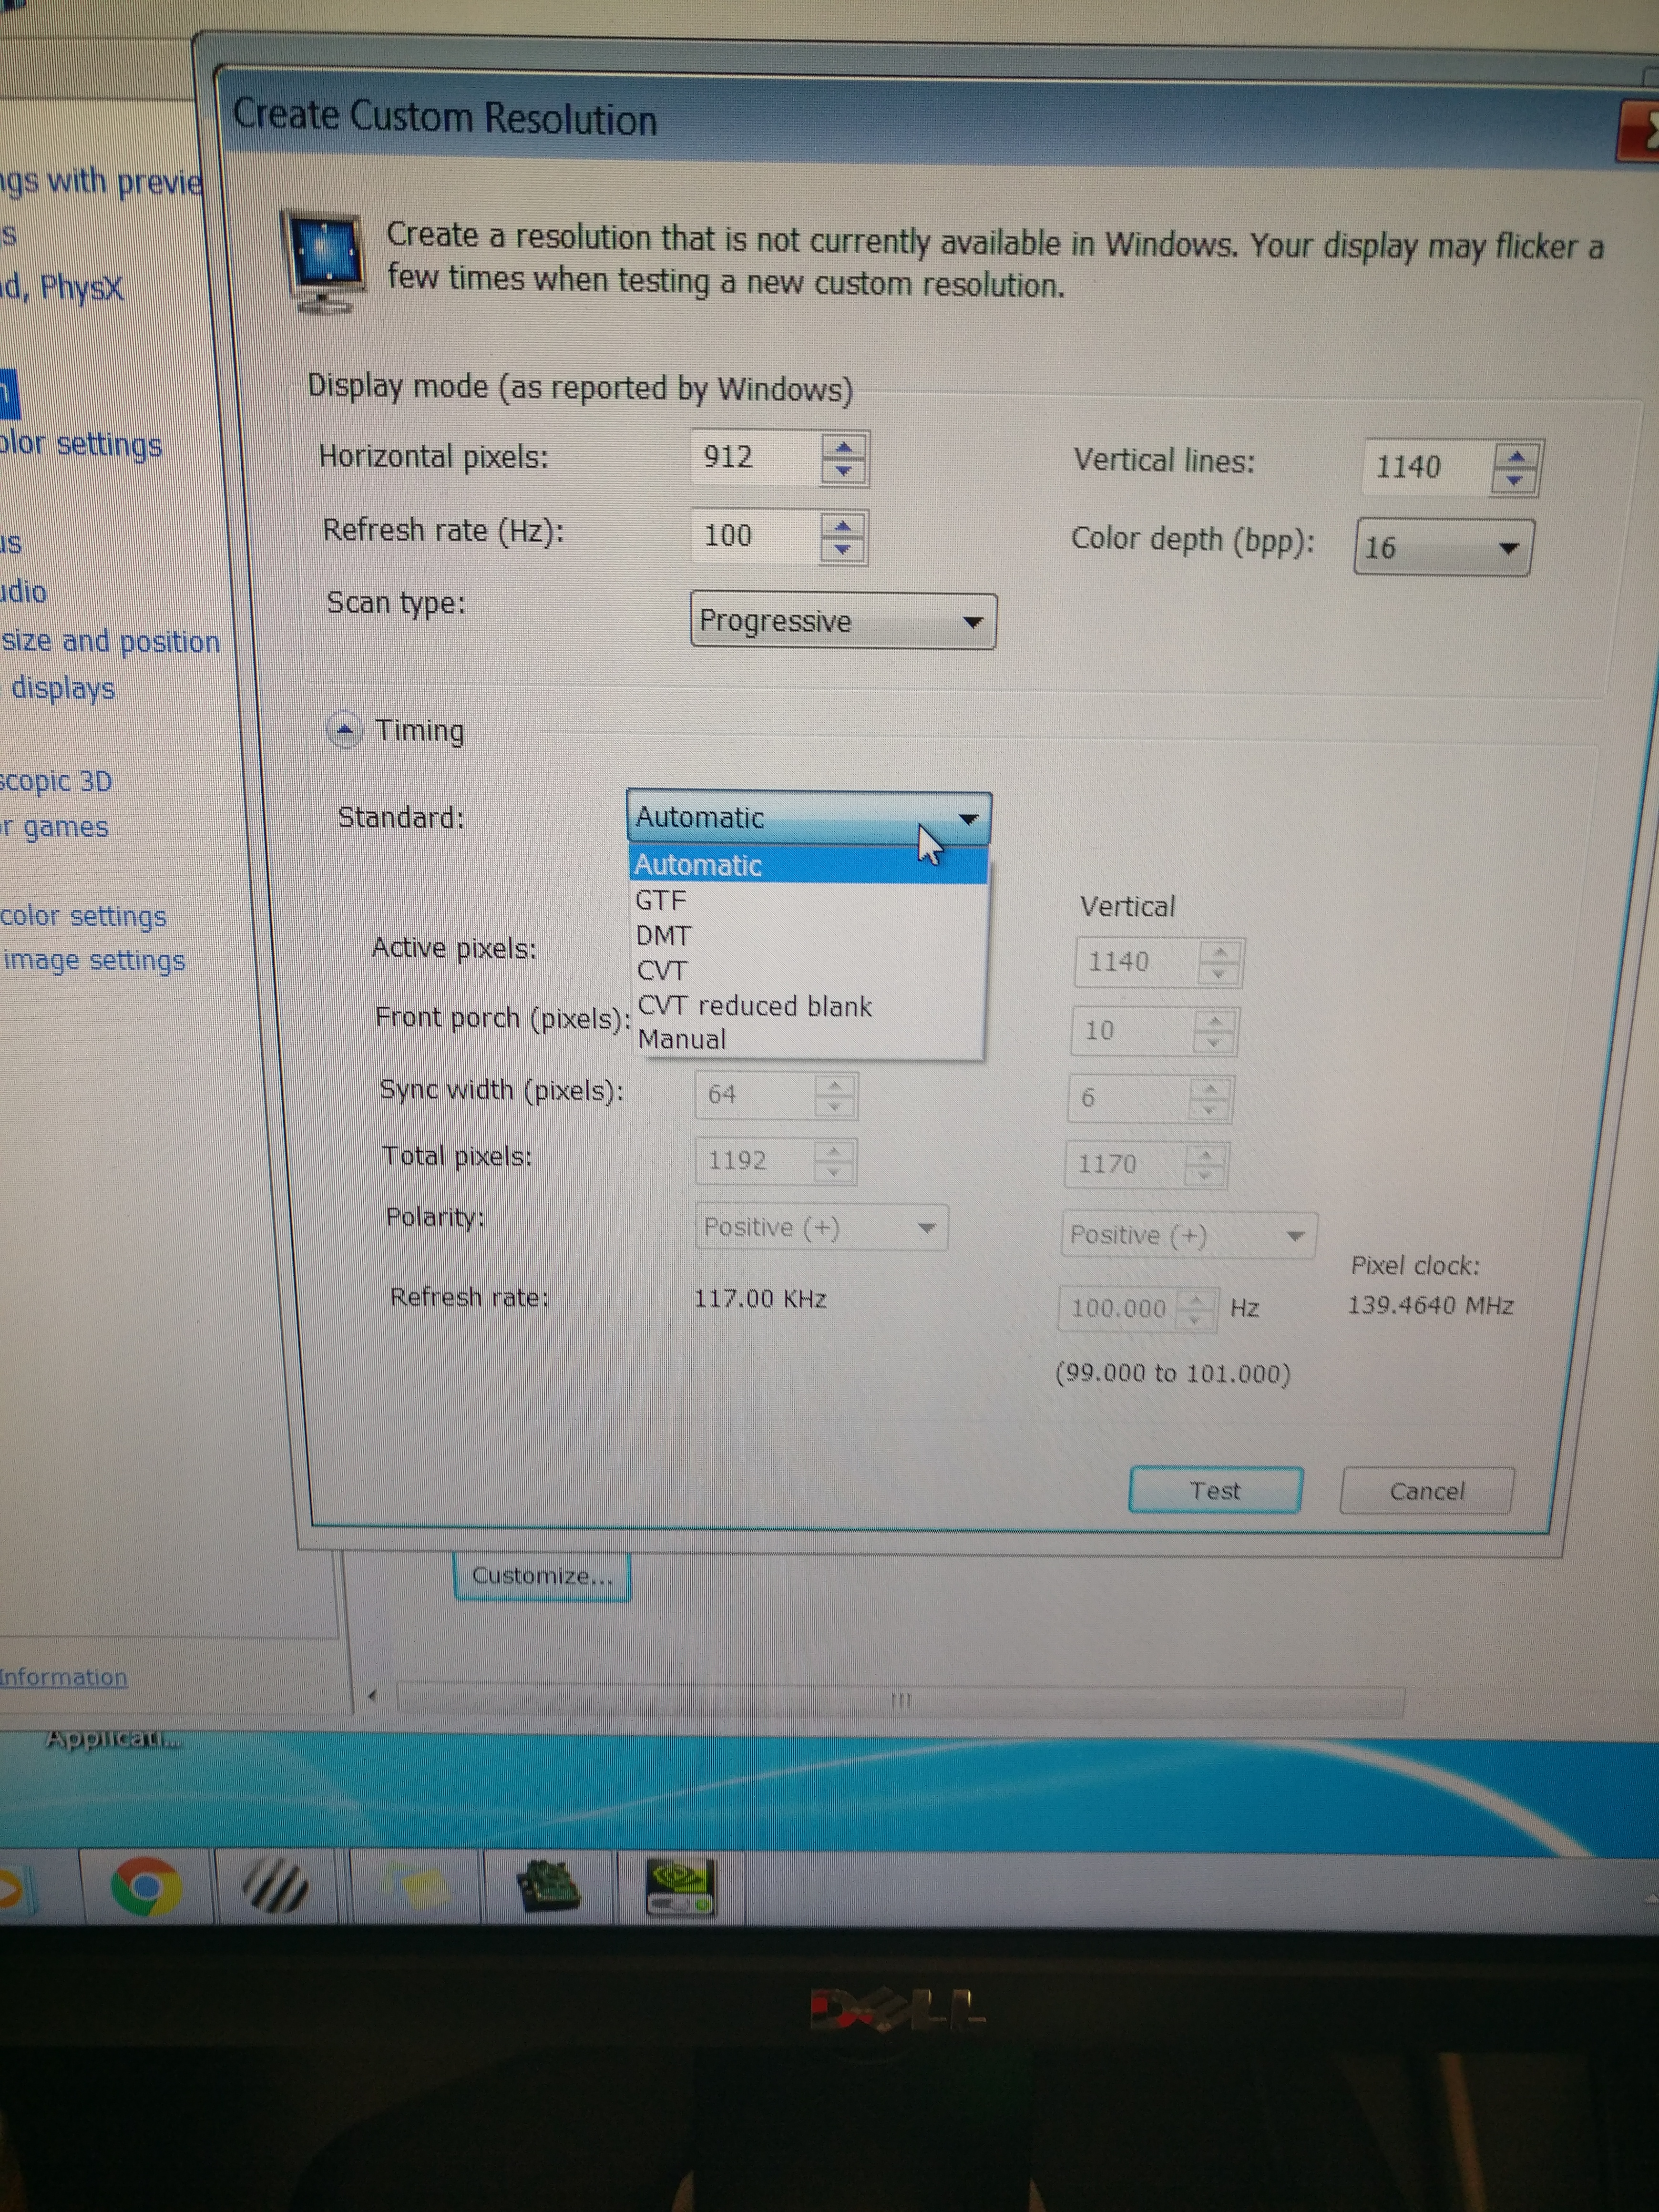Increase Vertical lines with up arrow

tap(1515, 456)
